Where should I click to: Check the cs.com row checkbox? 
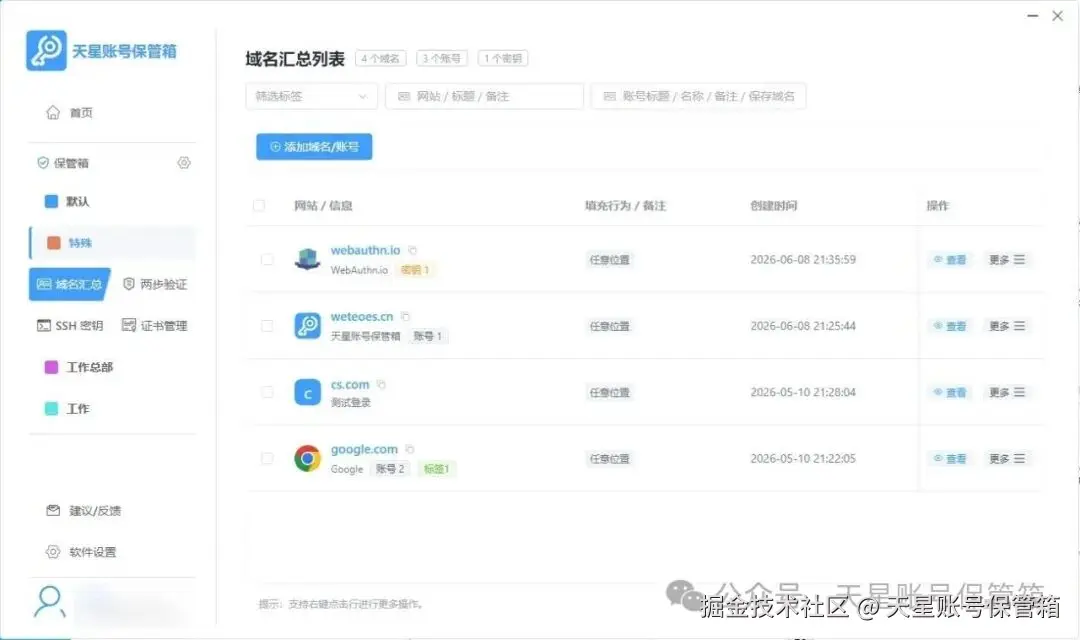coord(267,392)
